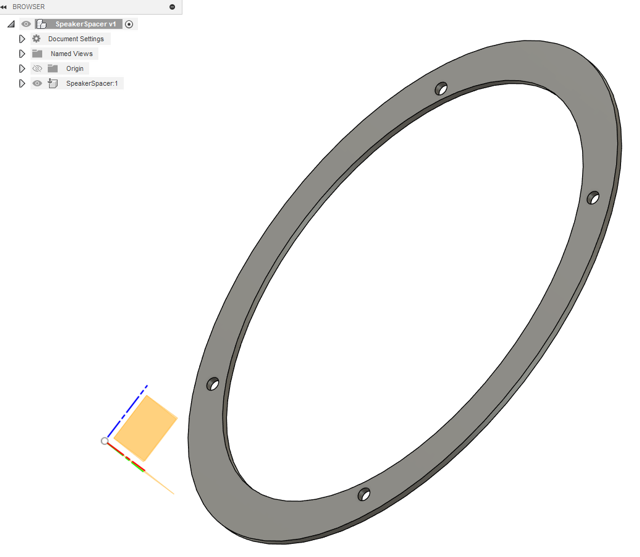Collapse the Browser panel with double-arrow icon
The width and height of the screenshot is (640, 557).
coord(4,7)
